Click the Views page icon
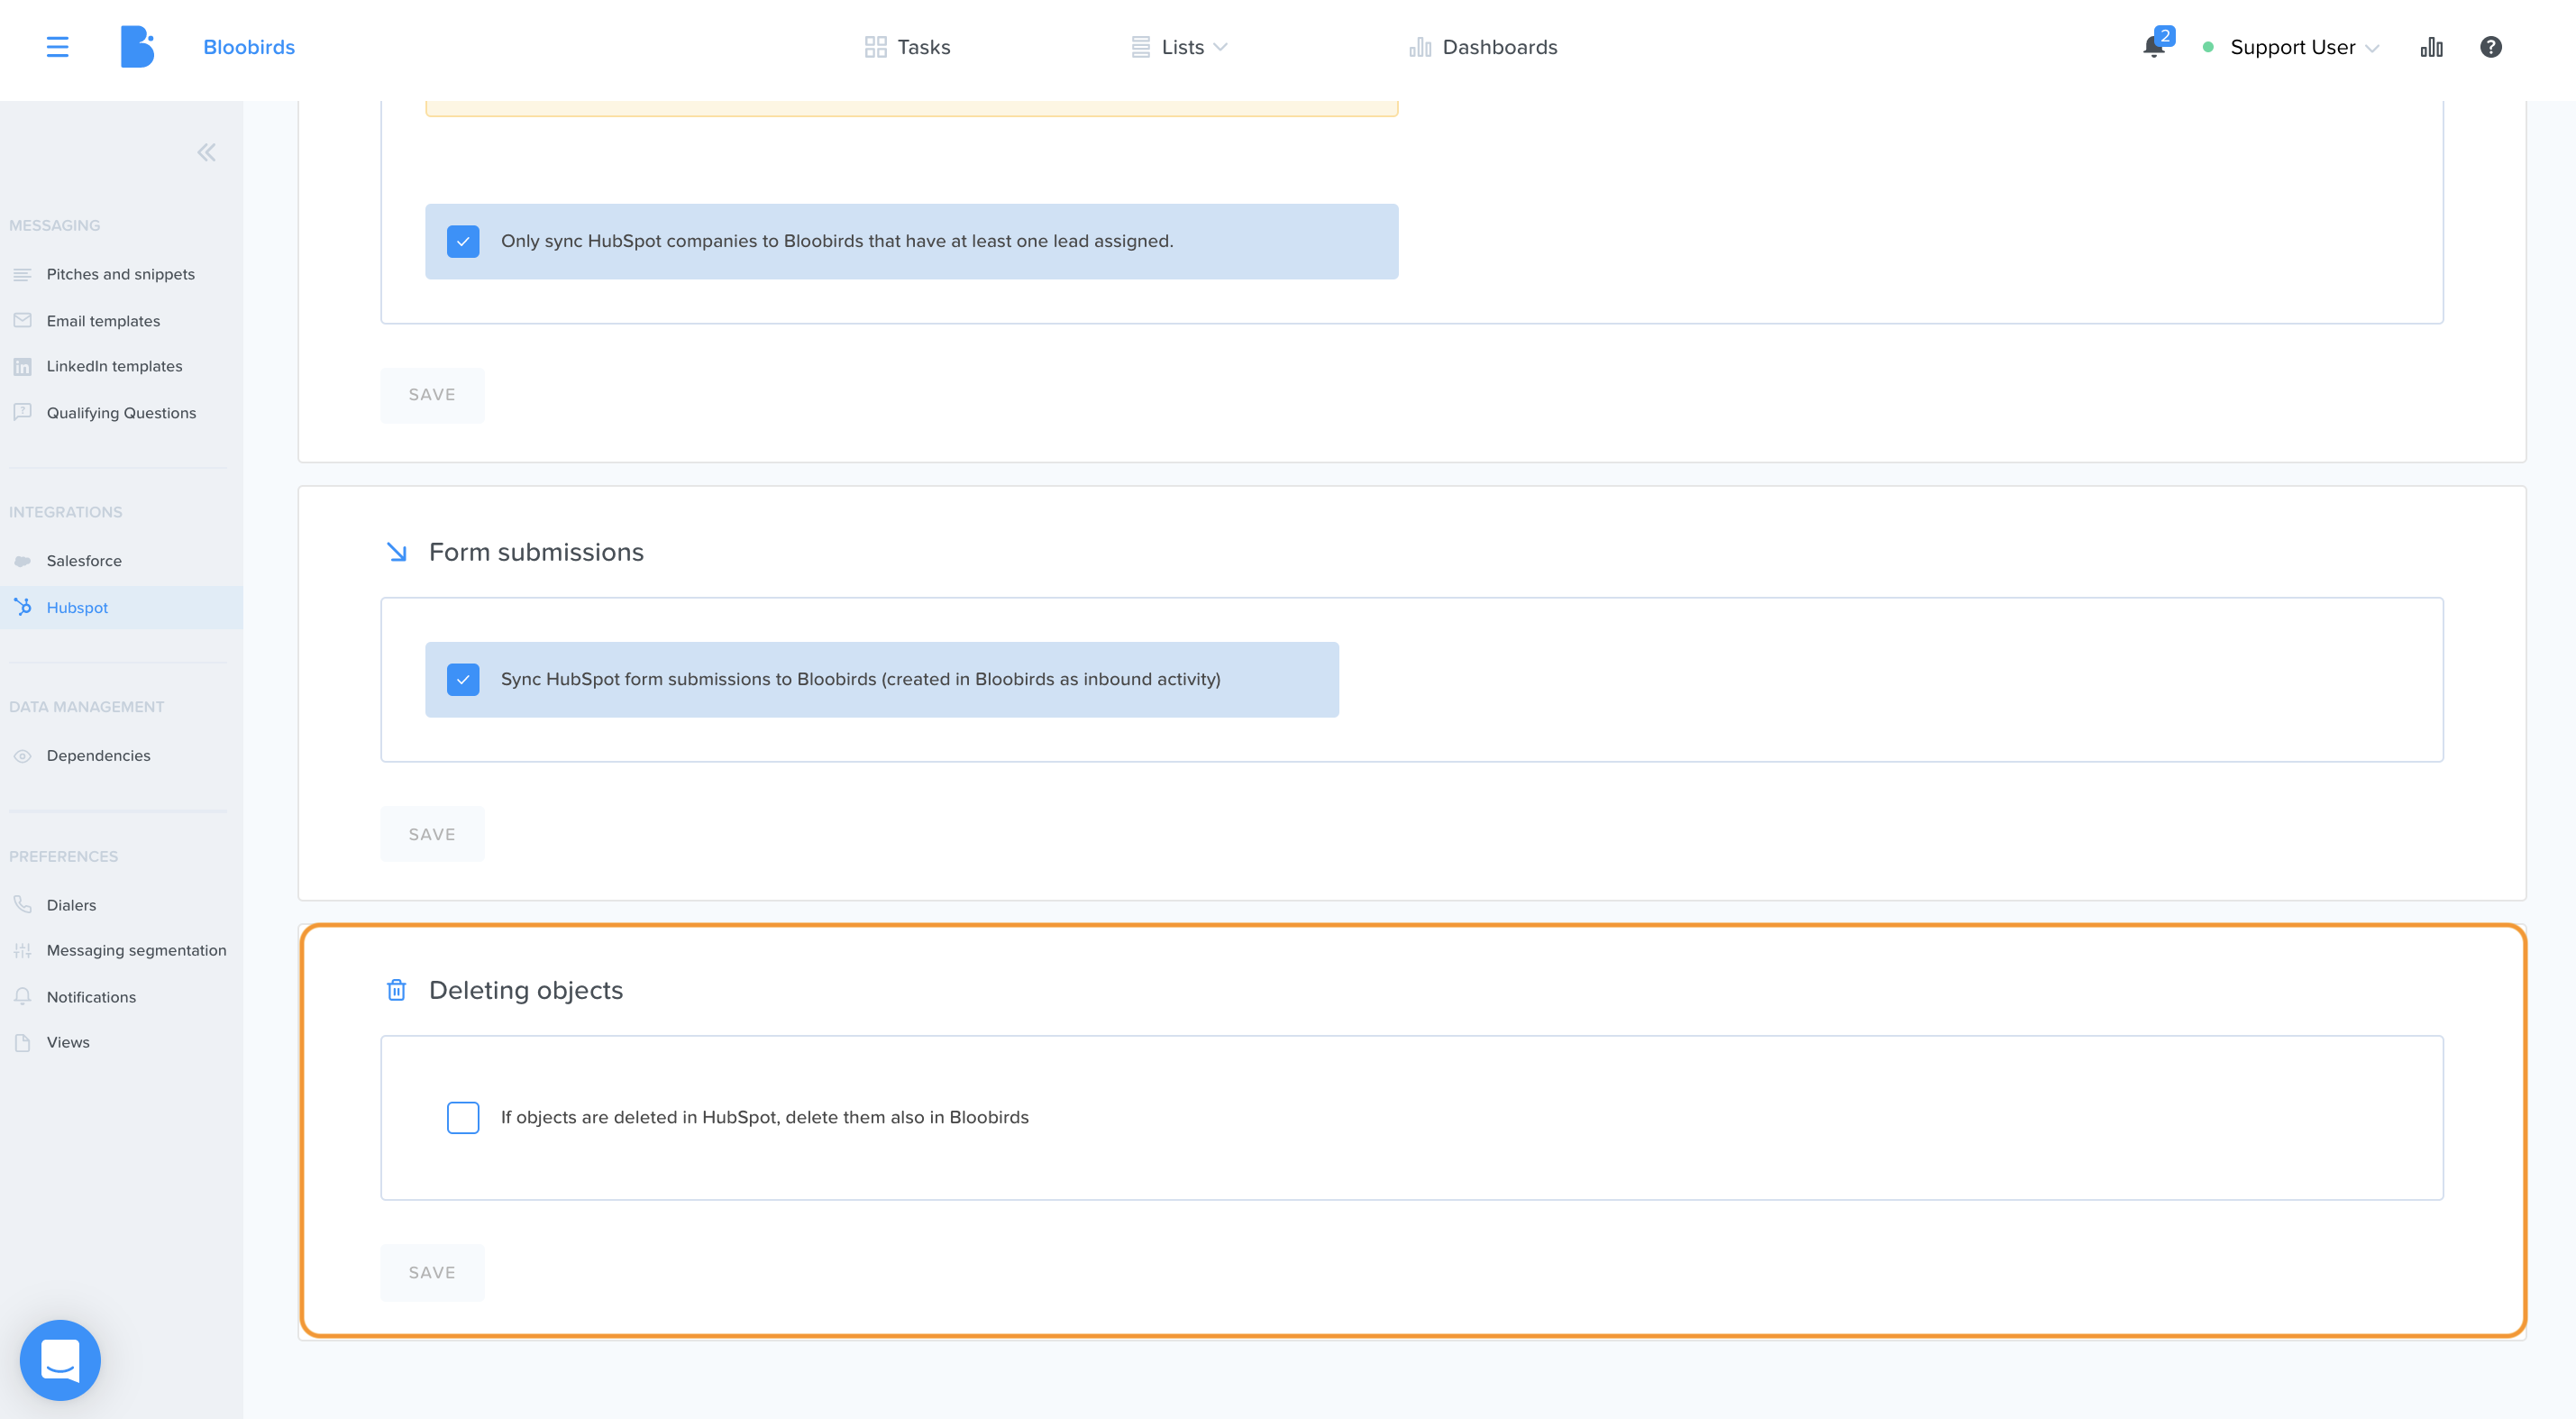Image resolution: width=2576 pixels, height=1419 pixels. pos(22,1042)
